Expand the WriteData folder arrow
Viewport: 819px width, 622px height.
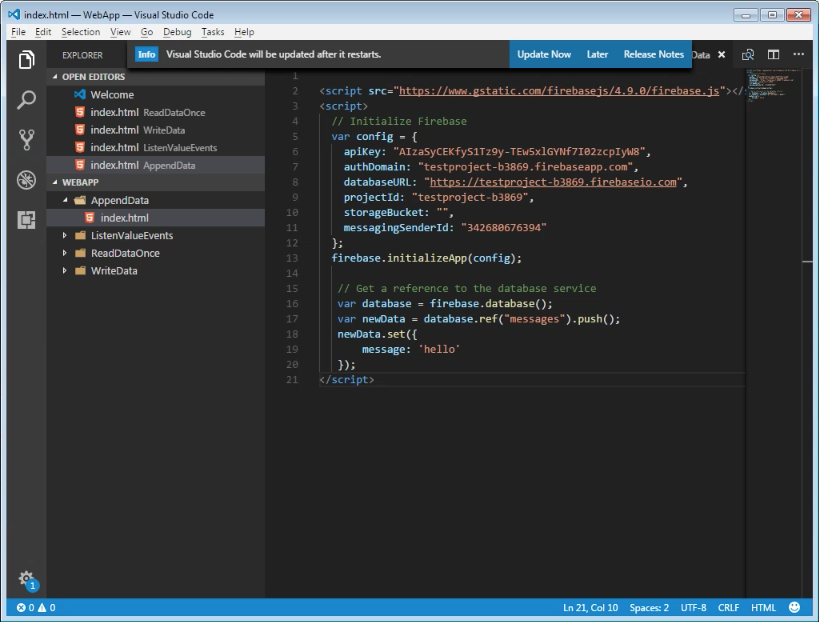coord(65,271)
